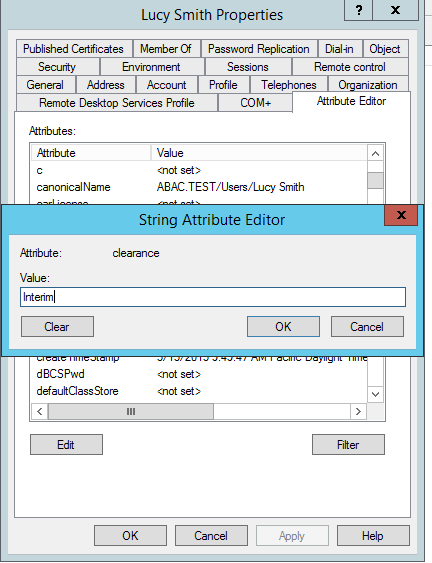This screenshot has width=432, height=563.
Task: Confirm String Attribute Editor with OK
Action: coord(283,327)
